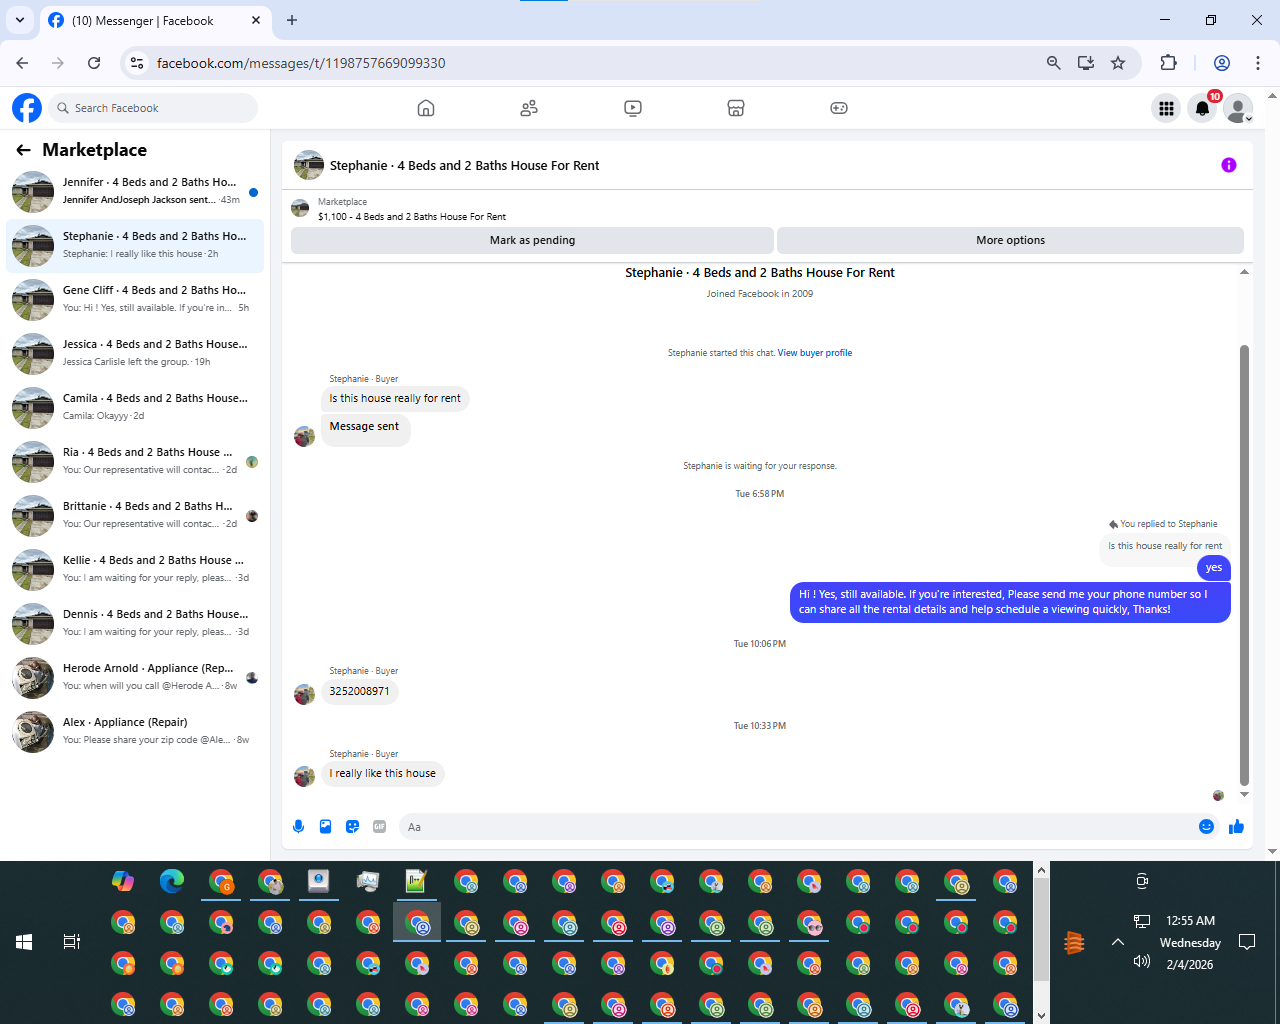Open Kellie's conversation
Image resolution: width=1280 pixels, height=1024 pixels.
coord(135,569)
